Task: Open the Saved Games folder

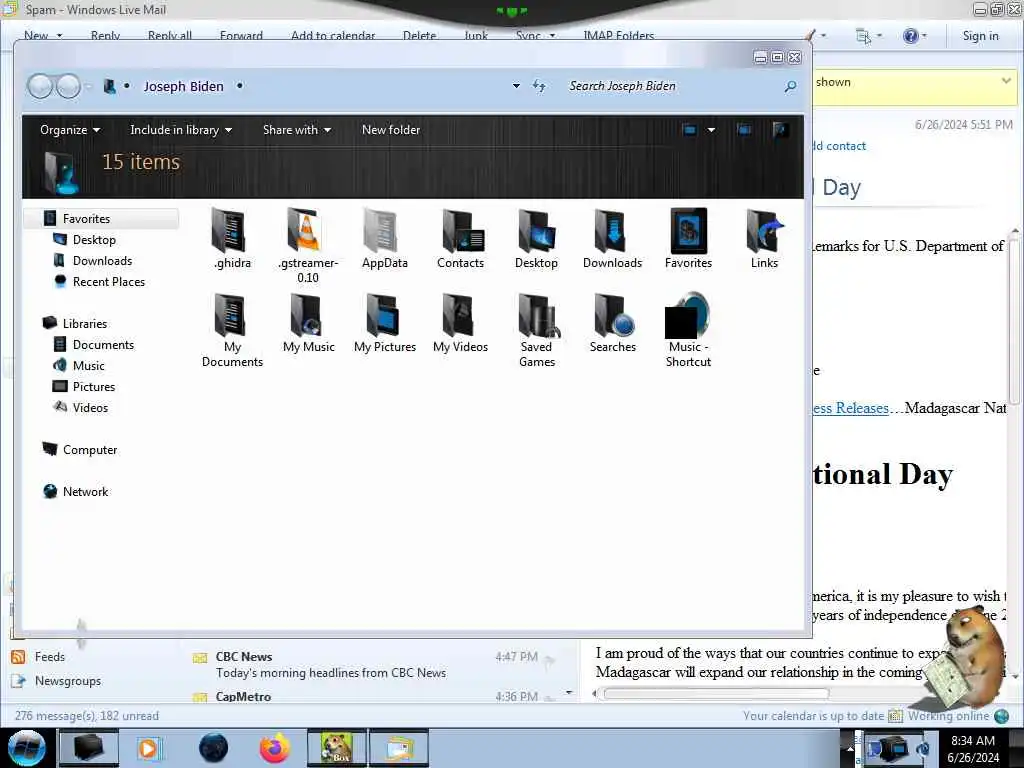Action: pos(537,330)
